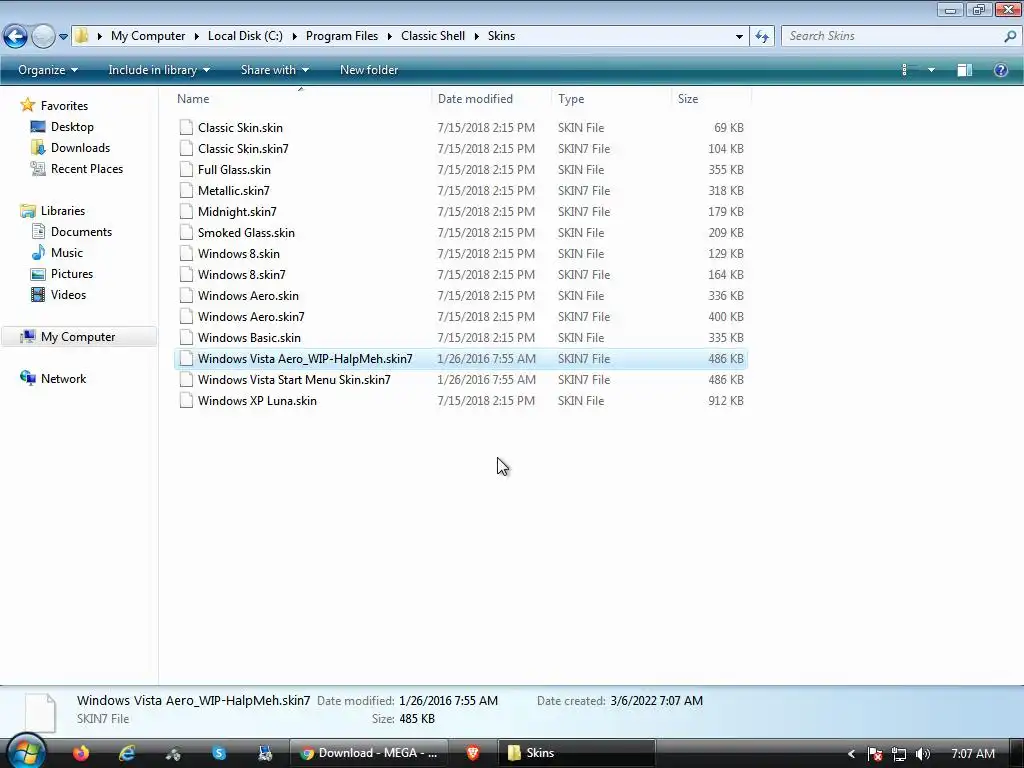
Task: Select the Windows Basic.skin file
Action: [460, 338]
